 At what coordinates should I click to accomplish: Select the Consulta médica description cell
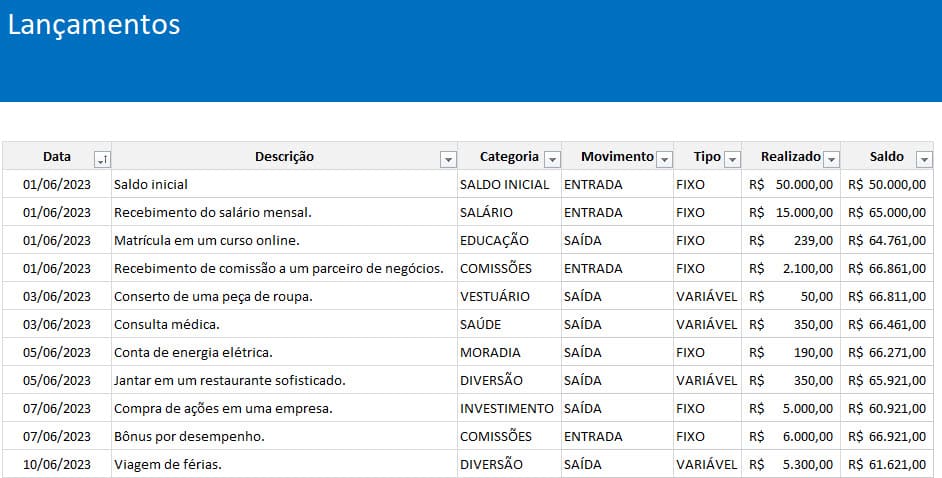(167, 324)
